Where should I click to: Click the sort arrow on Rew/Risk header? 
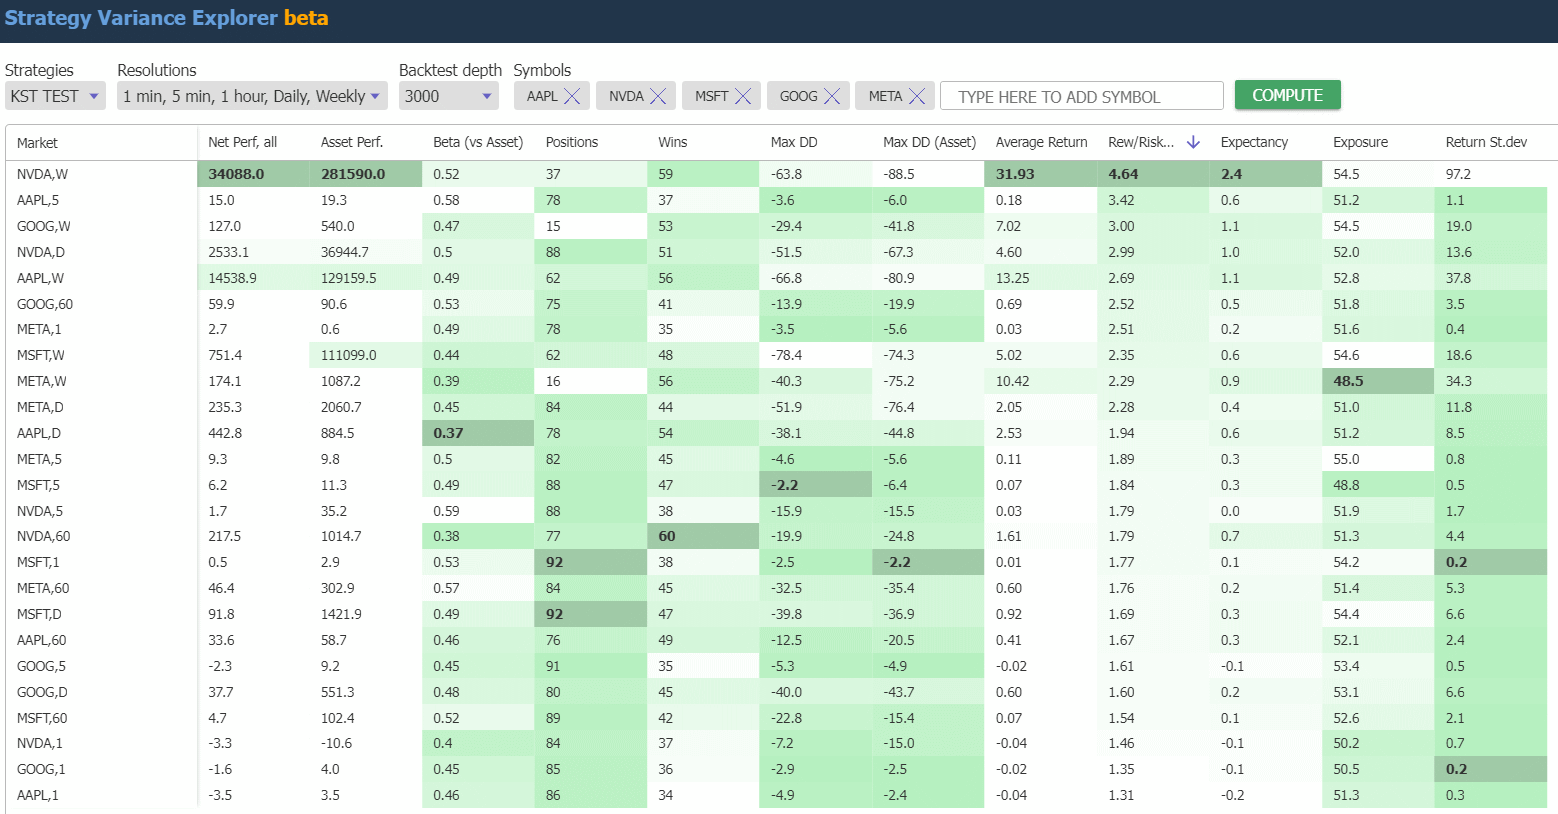[1193, 142]
